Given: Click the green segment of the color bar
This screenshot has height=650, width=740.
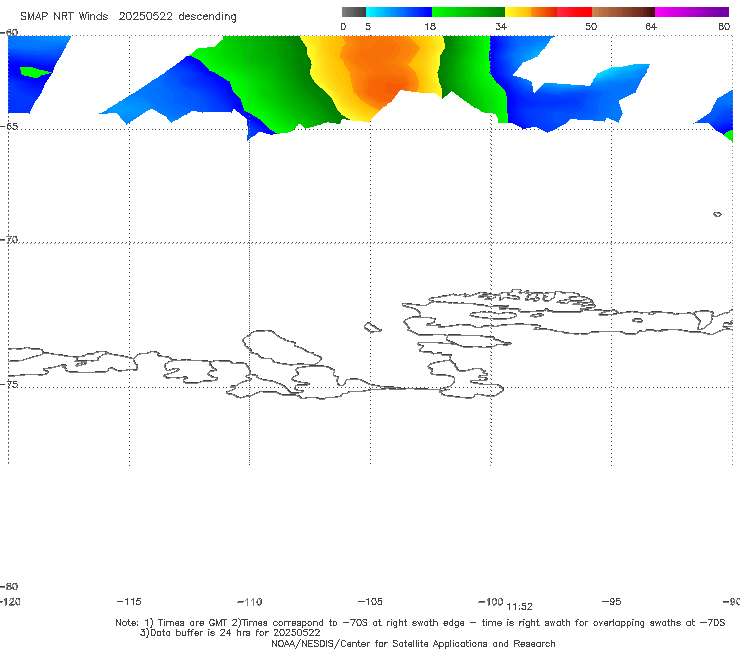Looking at the screenshot, I should (x=468, y=12).
